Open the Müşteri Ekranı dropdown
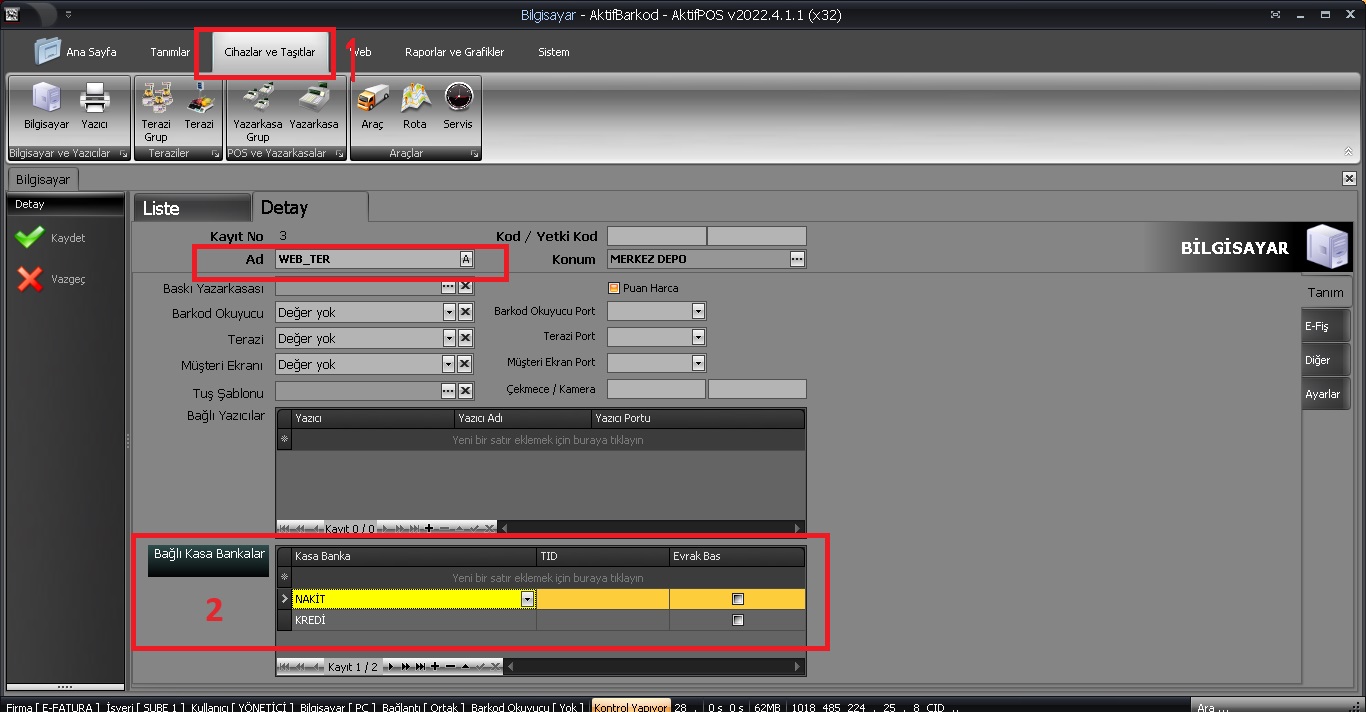 [x=449, y=365]
